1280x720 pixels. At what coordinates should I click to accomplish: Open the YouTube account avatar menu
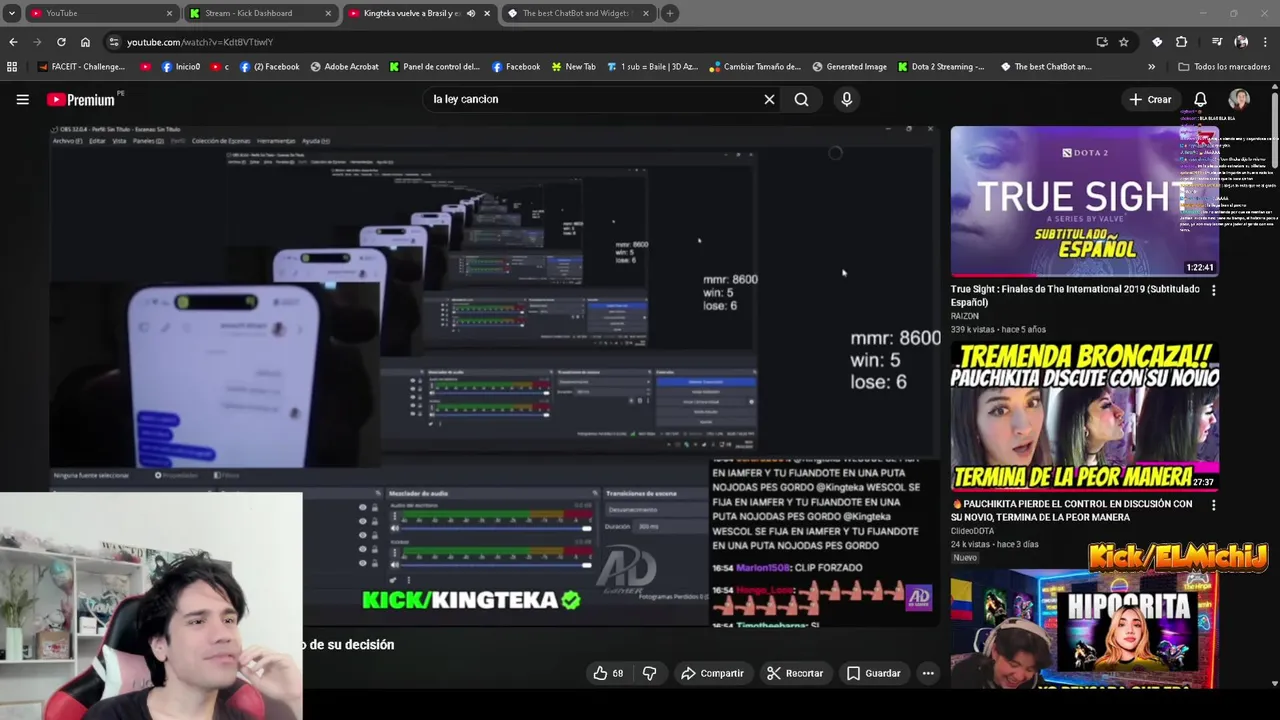pos(1239,99)
